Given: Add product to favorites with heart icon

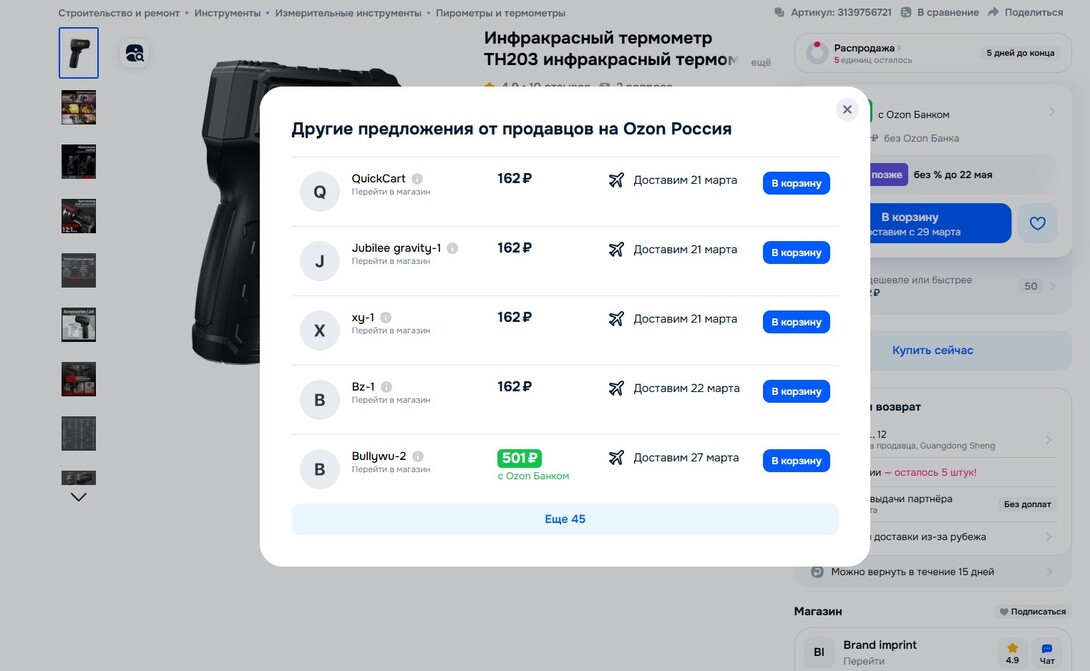Looking at the screenshot, I should coord(1037,223).
